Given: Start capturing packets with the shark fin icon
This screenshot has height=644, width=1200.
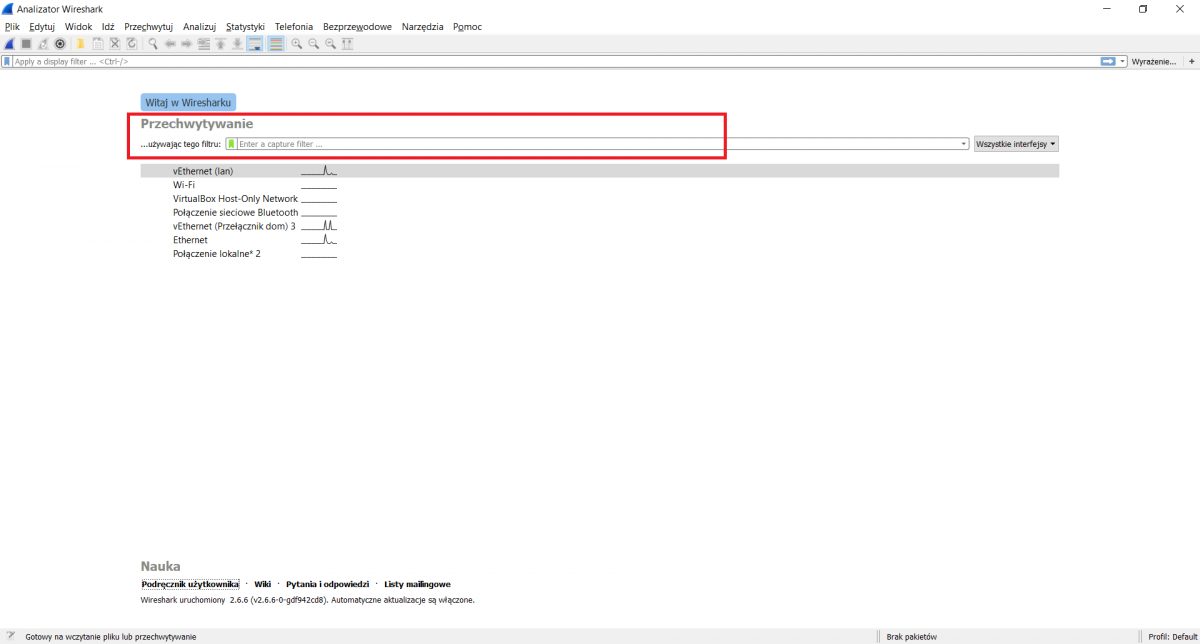Looking at the screenshot, I should tap(9, 44).
